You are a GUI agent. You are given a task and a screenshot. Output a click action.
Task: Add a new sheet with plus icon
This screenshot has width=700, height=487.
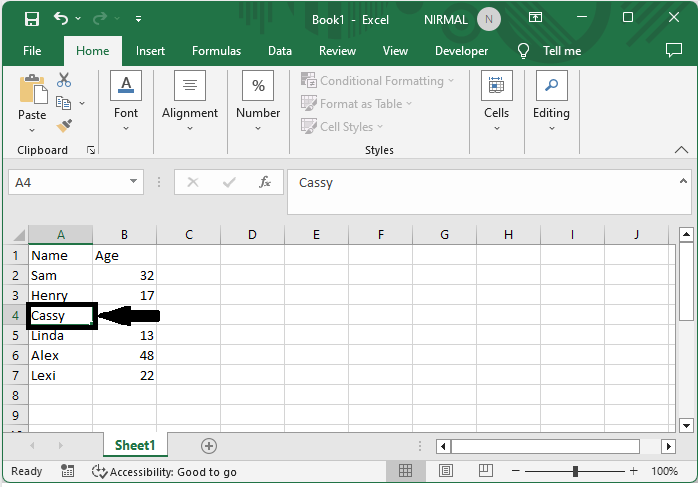click(x=208, y=445)
